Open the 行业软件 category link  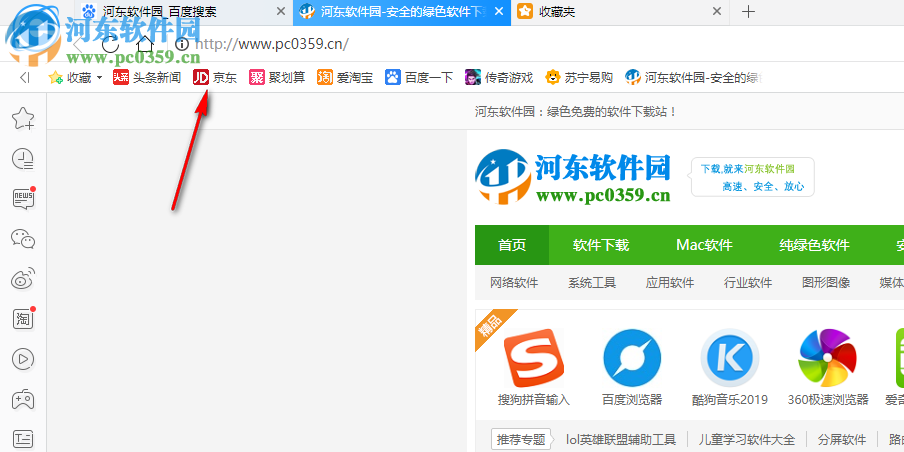[x=747, y=282]
